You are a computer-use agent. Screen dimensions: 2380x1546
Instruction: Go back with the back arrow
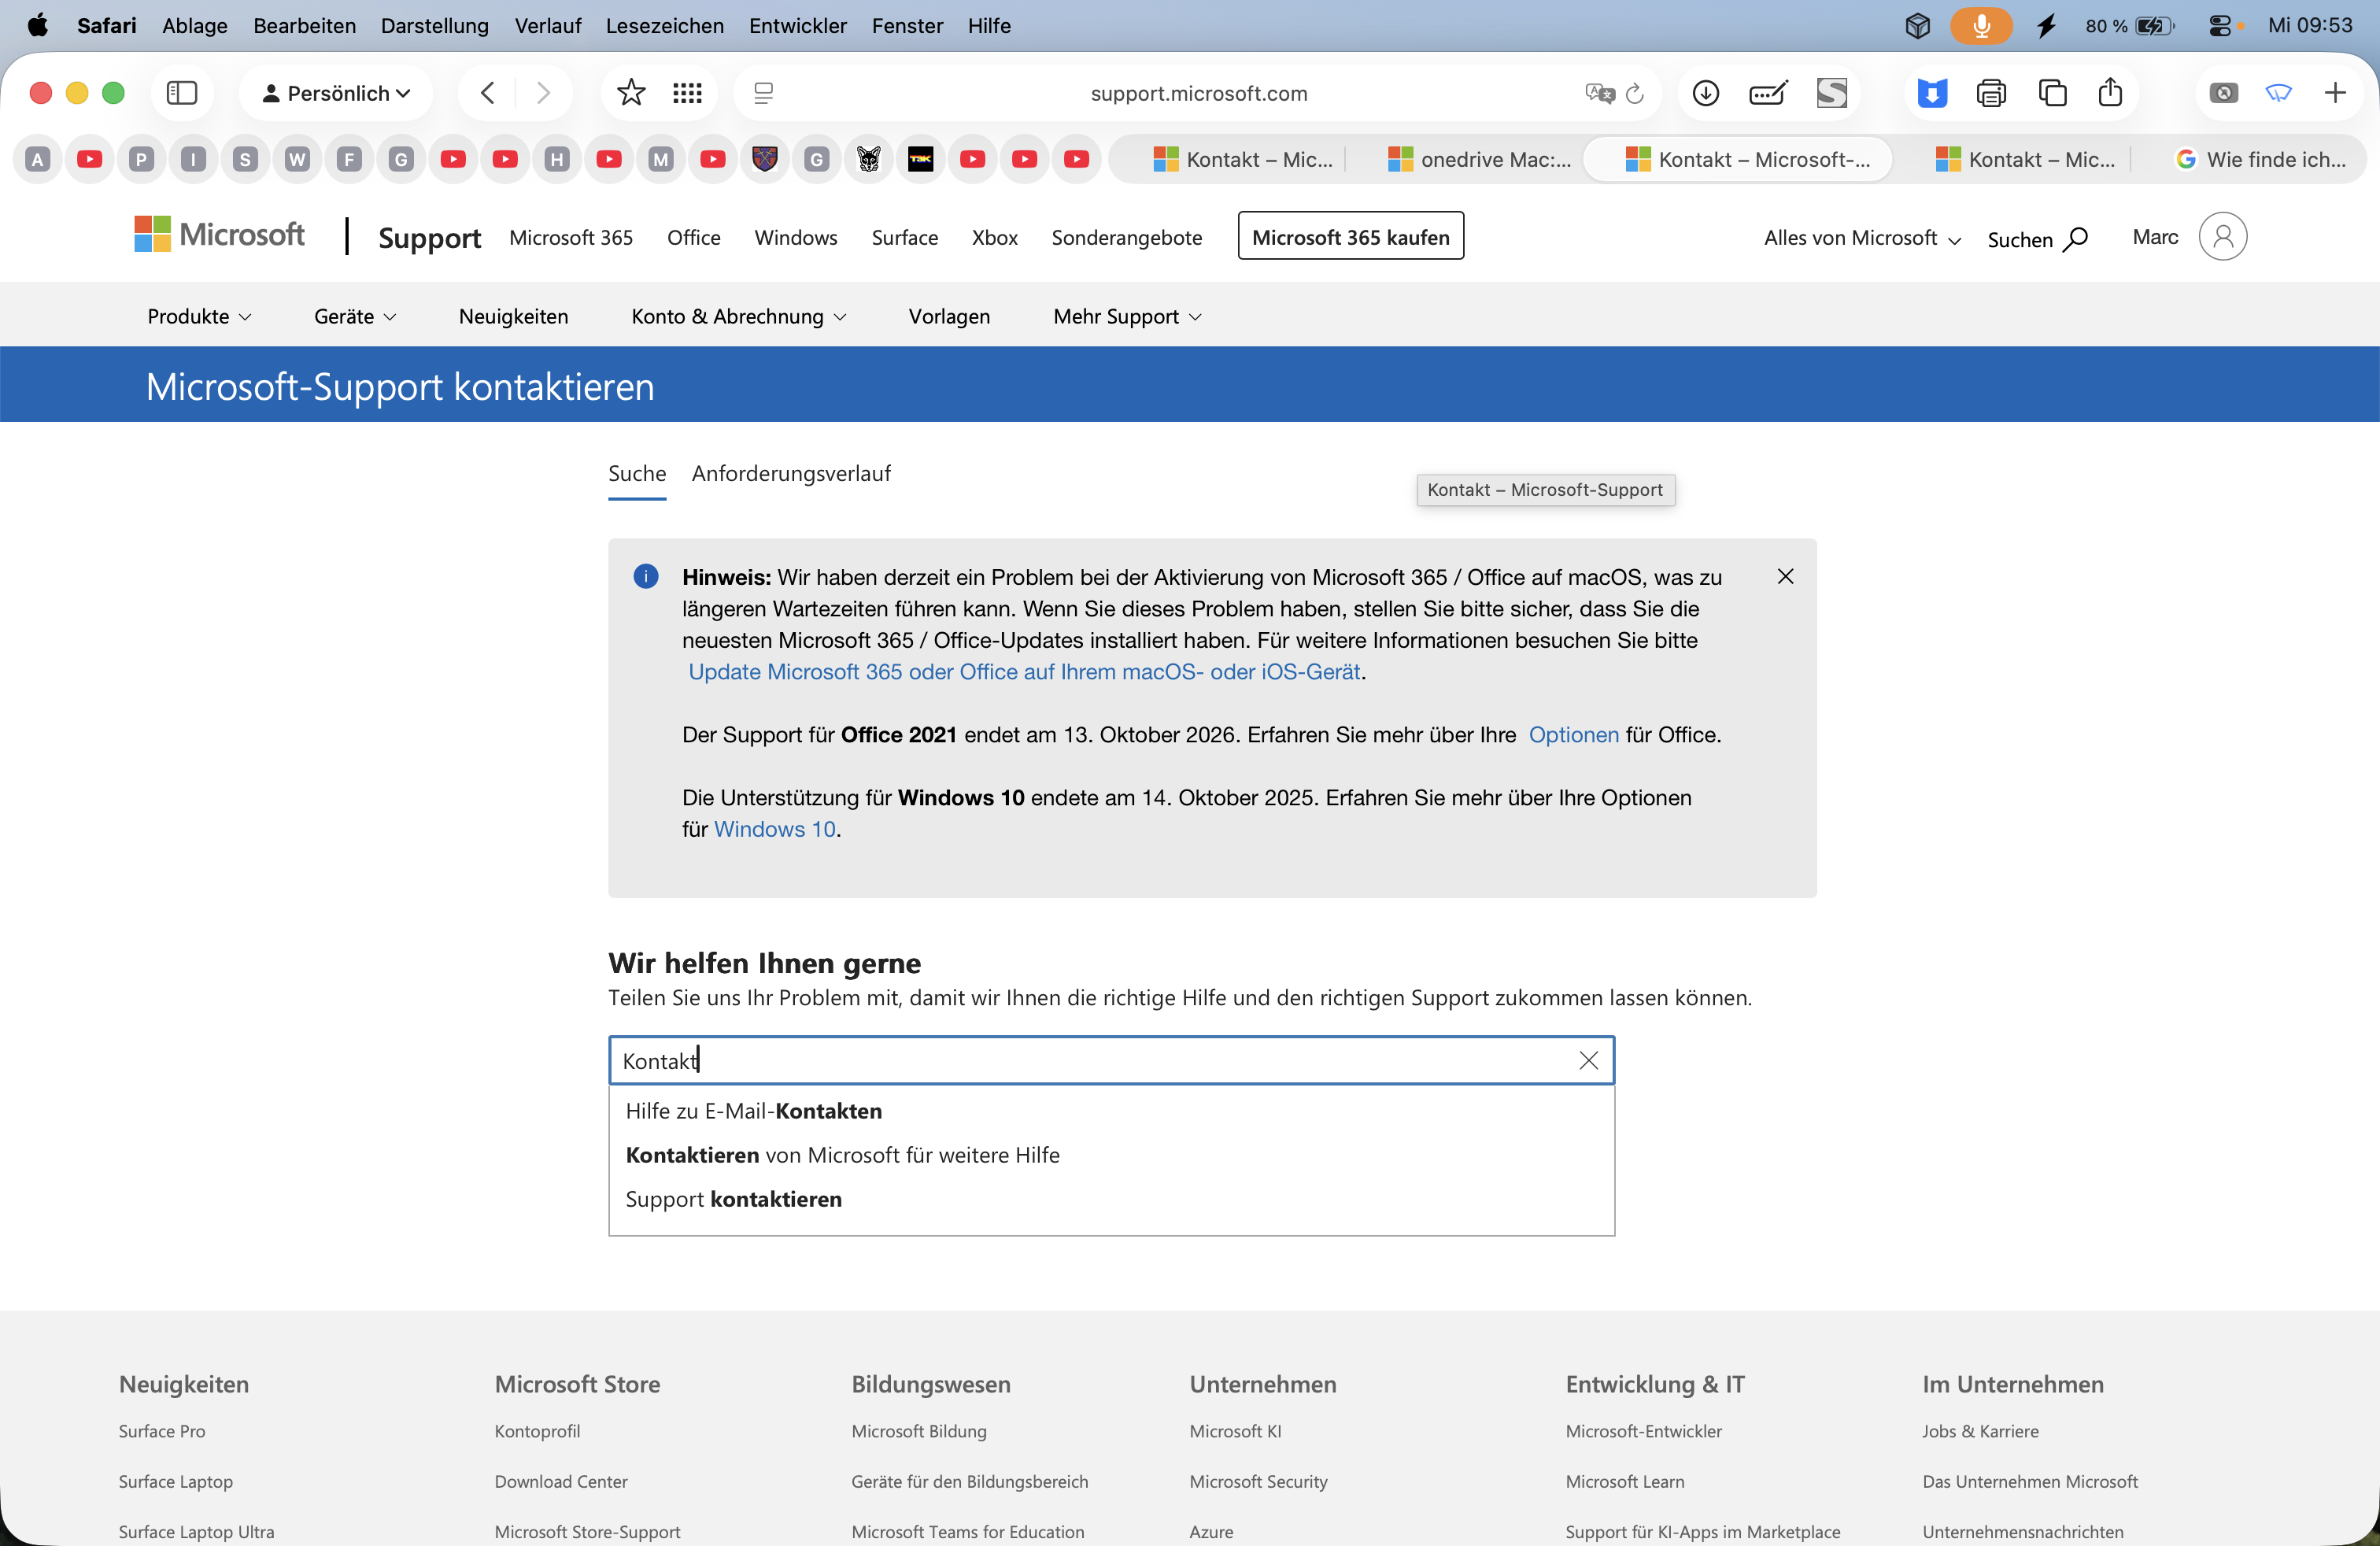tap(487, 93)
